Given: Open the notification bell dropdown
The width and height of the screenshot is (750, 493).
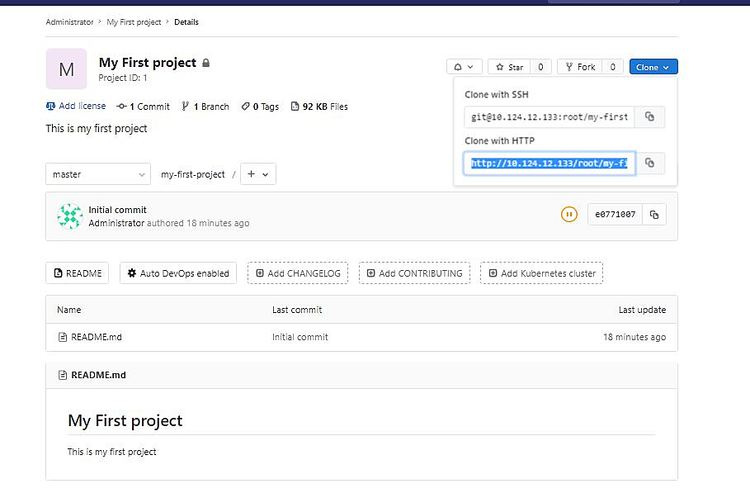Looking at the screenshot, I should coord(463,67).
